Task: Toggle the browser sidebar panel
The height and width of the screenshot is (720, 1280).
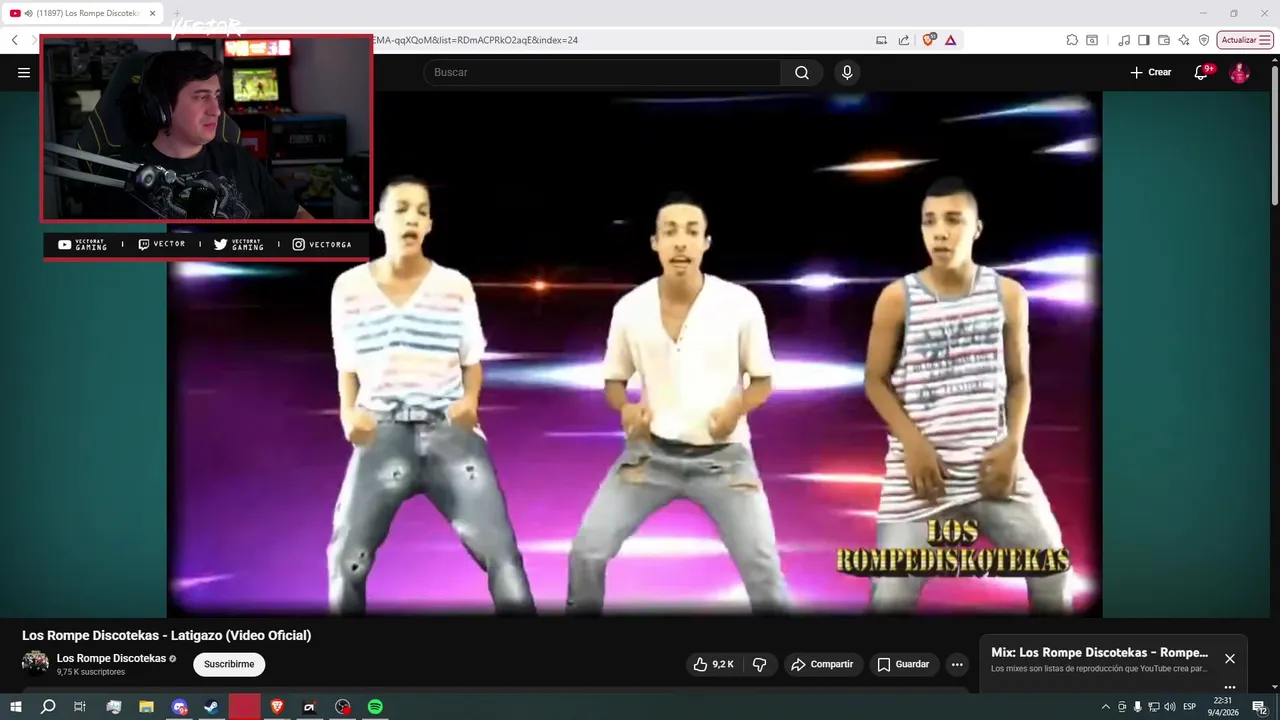Action: 1144,40
